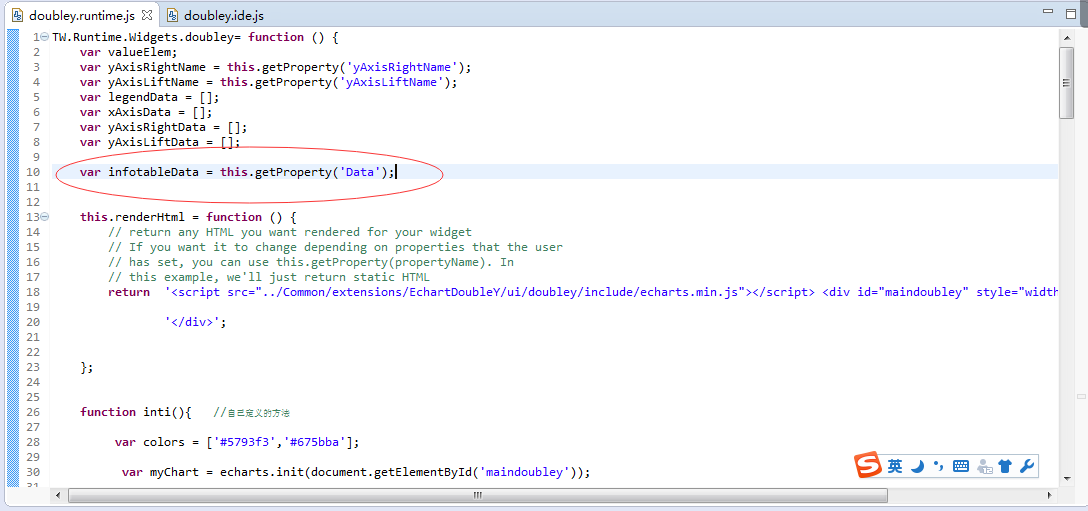Click the user account icon in IME bar
The image size is (1088, 511).
pos(984,467)
